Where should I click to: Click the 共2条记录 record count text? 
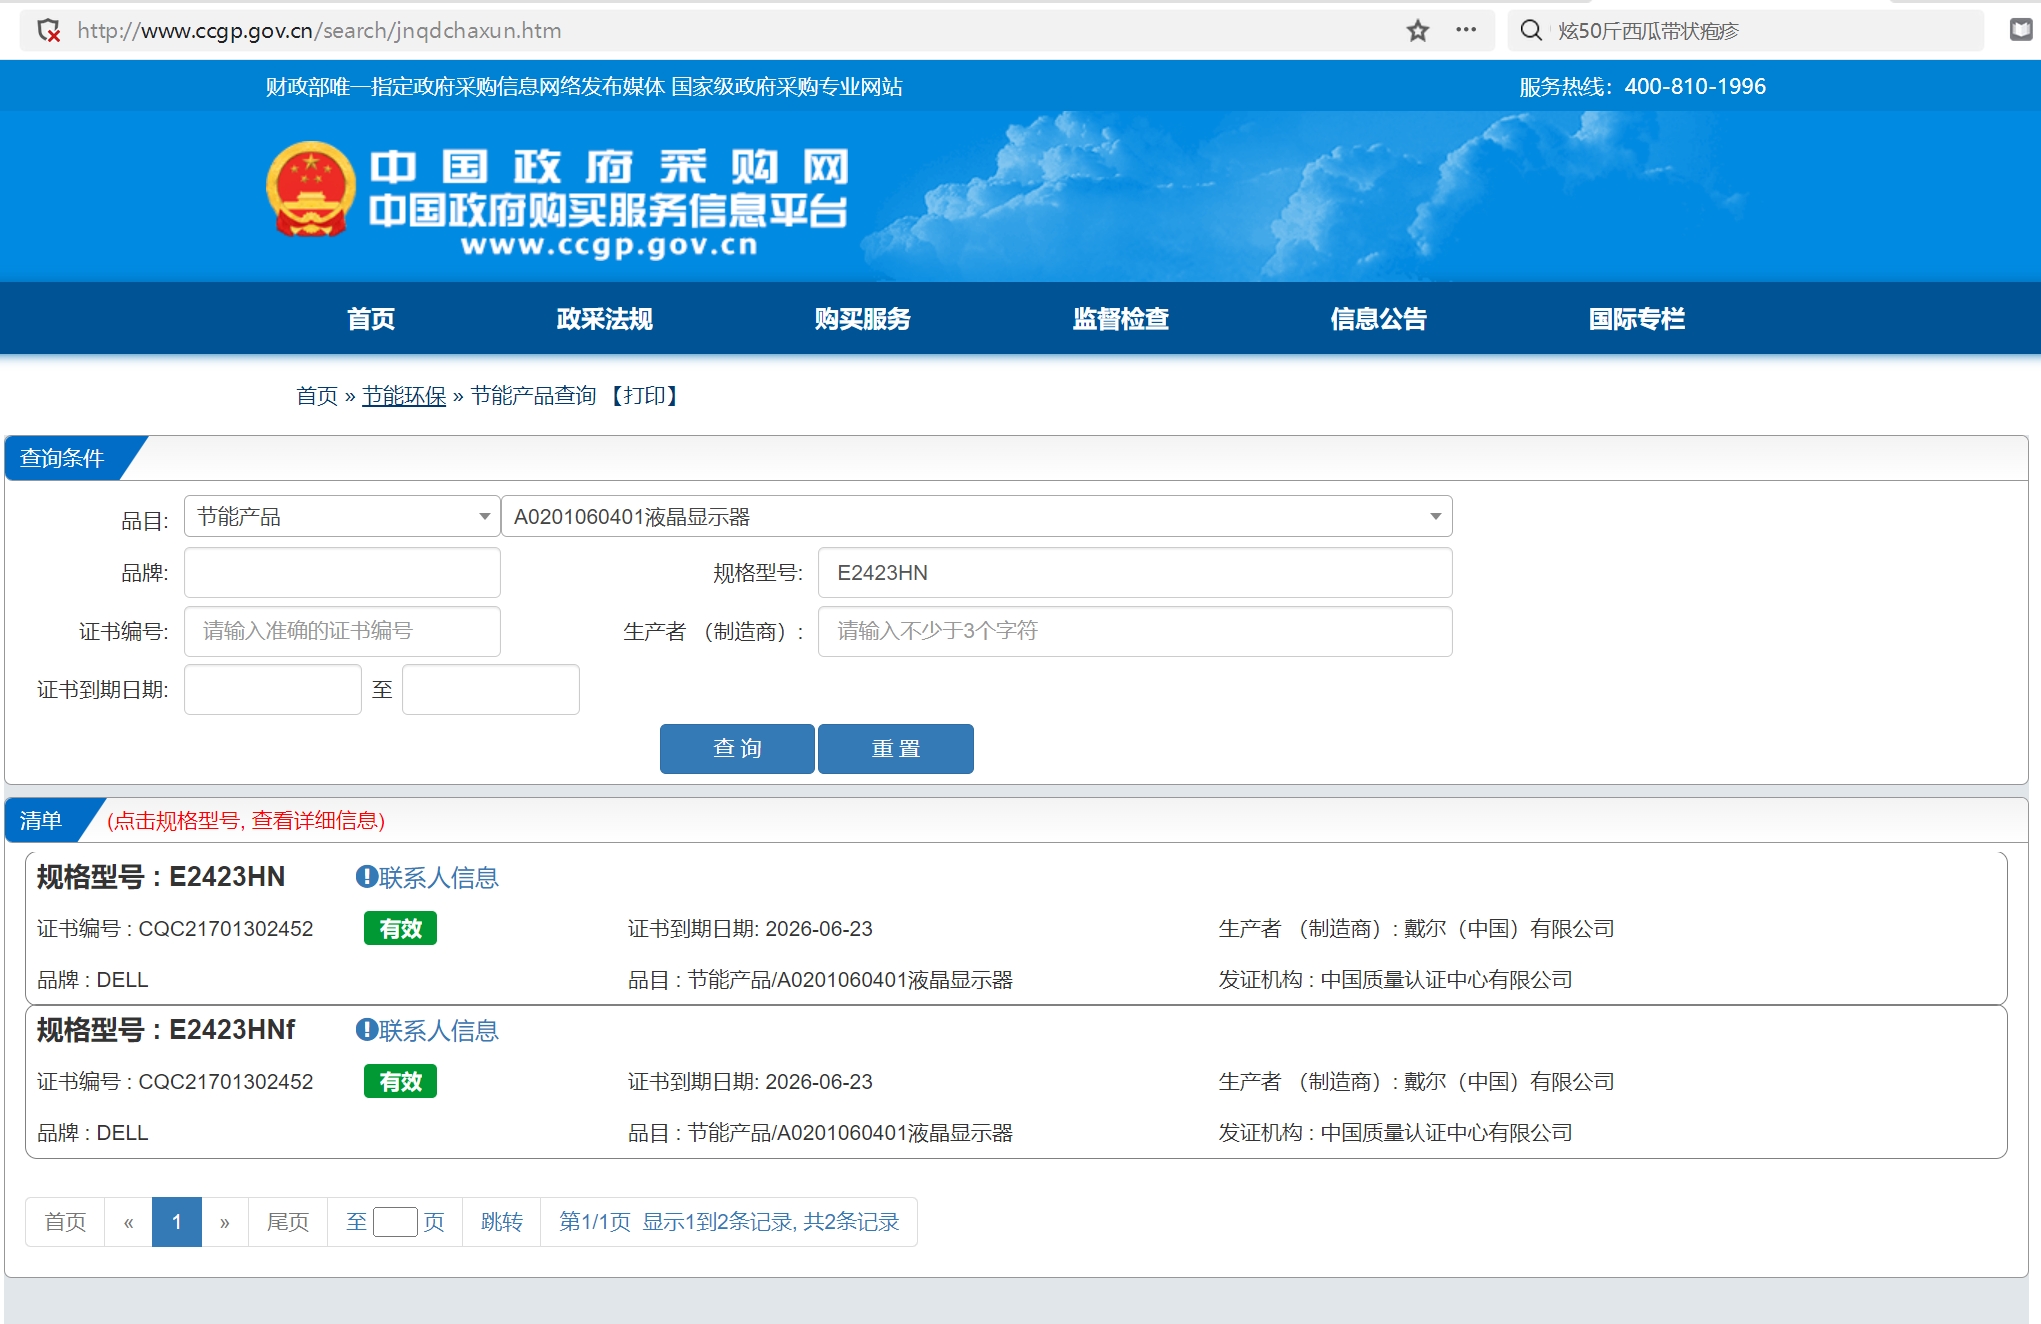[851, 1222]
